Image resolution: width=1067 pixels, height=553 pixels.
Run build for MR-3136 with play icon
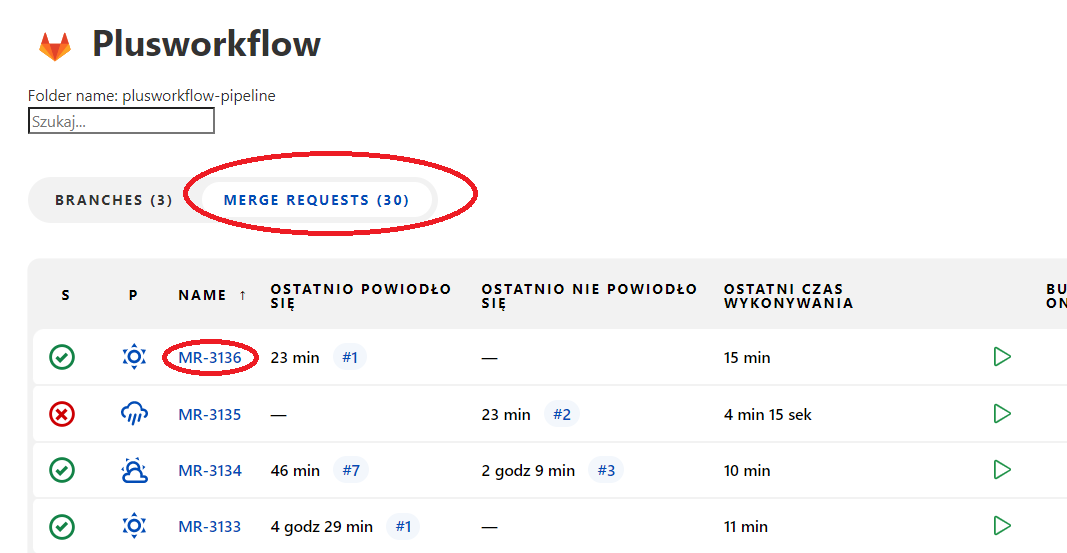[1002, 357]
